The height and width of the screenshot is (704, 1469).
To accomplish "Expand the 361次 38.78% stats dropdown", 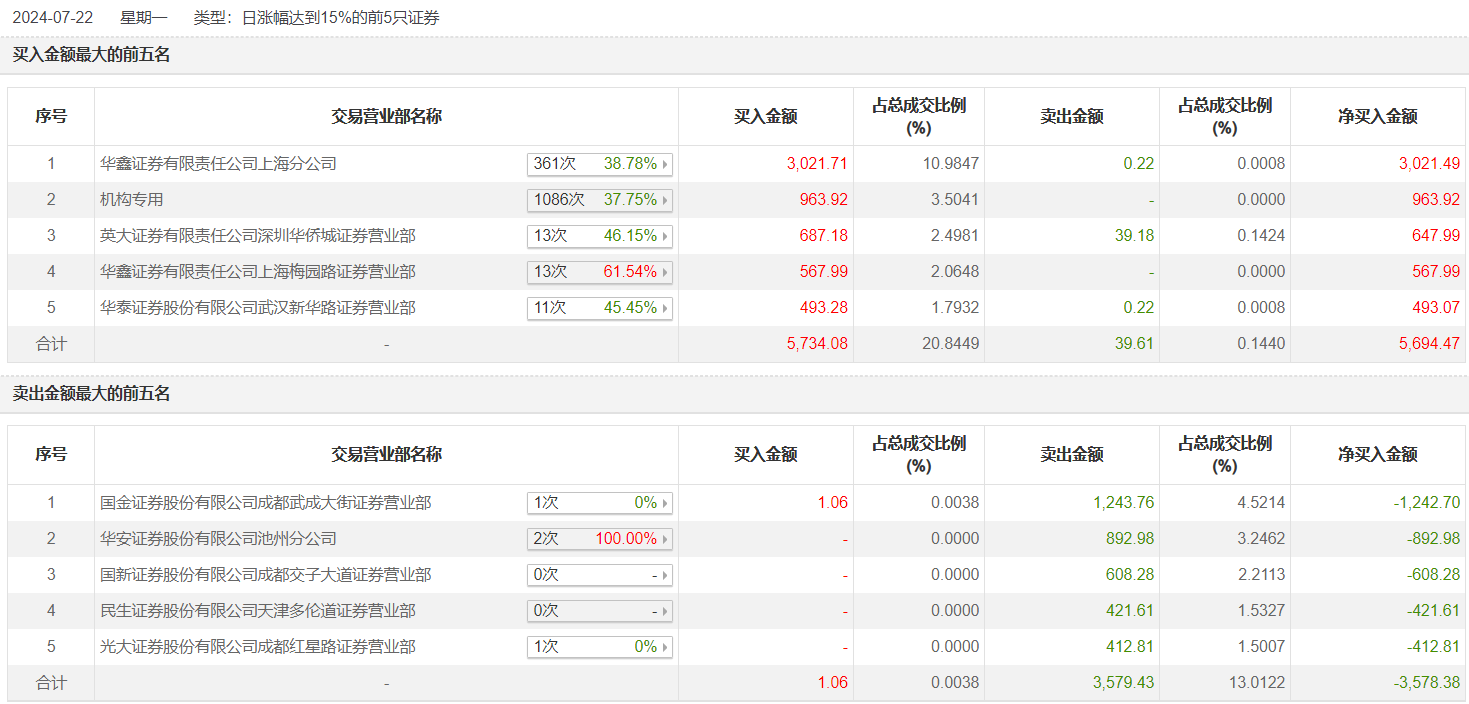I will [665, 164].
